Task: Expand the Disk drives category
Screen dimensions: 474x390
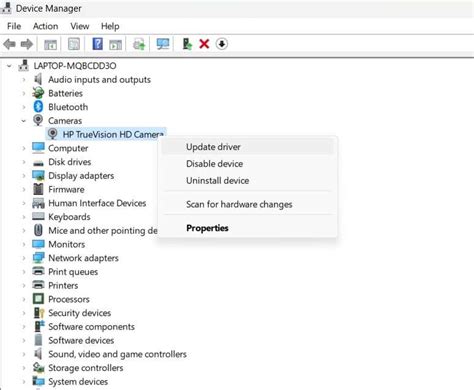Action: [x=24, y=162]
